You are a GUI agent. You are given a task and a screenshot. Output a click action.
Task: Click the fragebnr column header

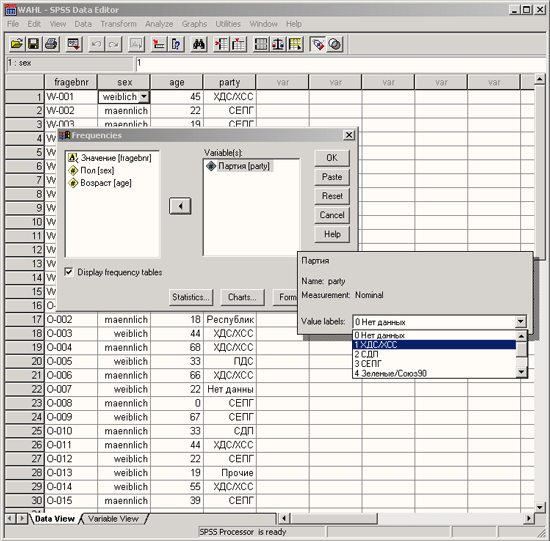point(71,82)
